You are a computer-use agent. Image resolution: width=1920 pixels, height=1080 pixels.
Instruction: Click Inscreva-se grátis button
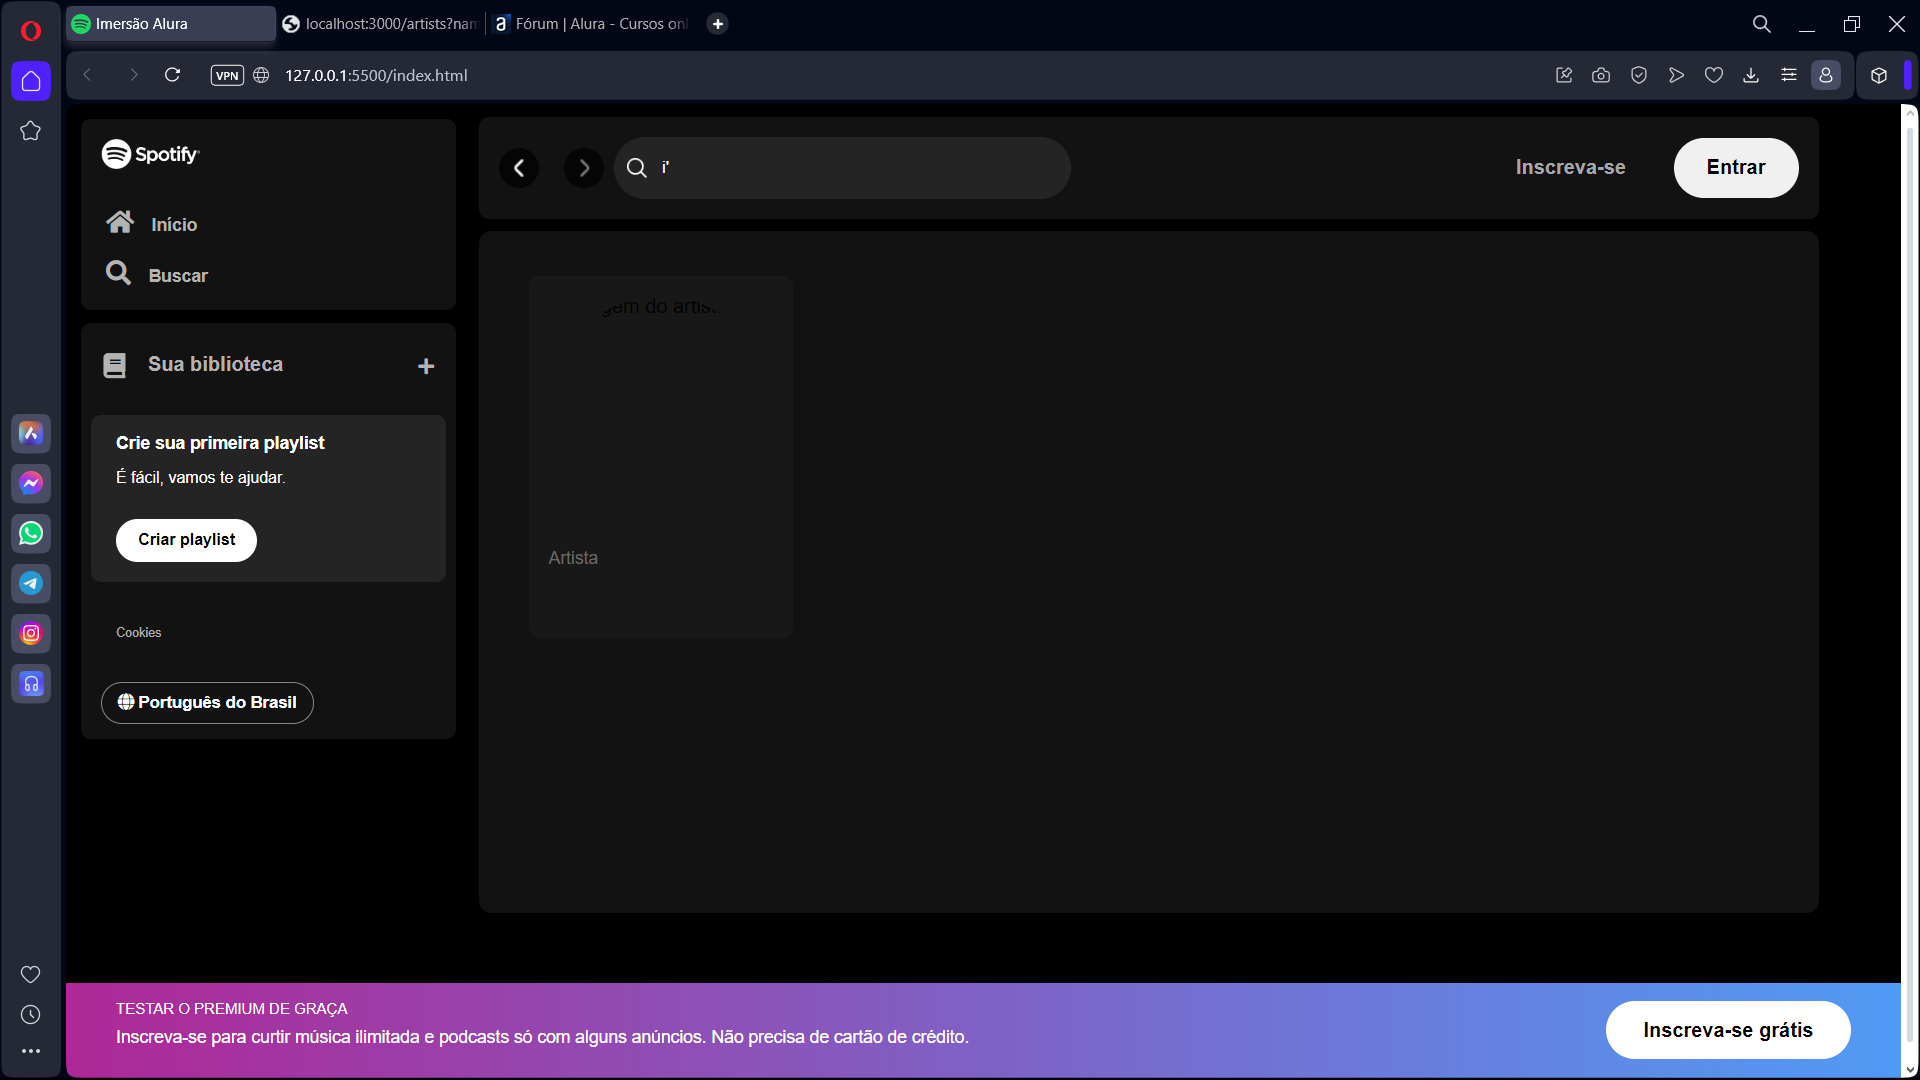[x=1728, y=1030]
